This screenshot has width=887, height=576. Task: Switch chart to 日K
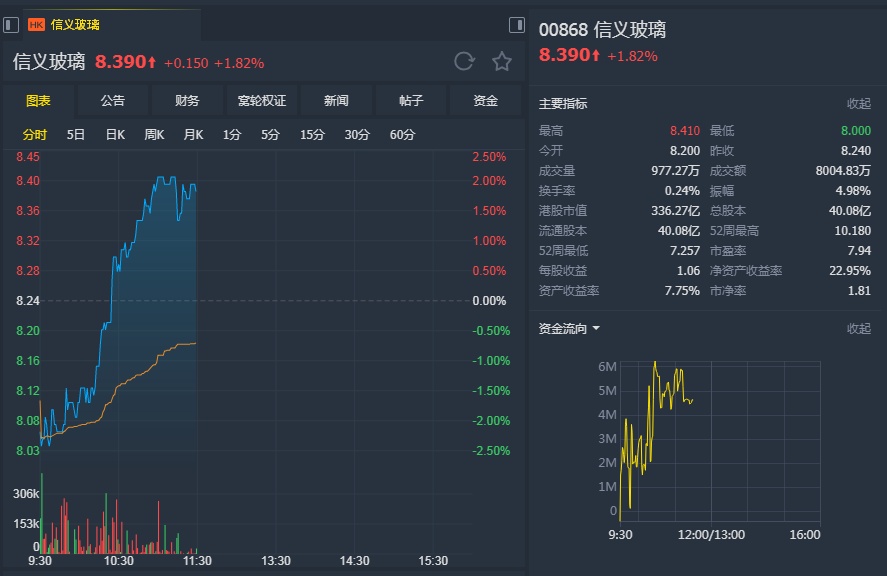[115, 135]
